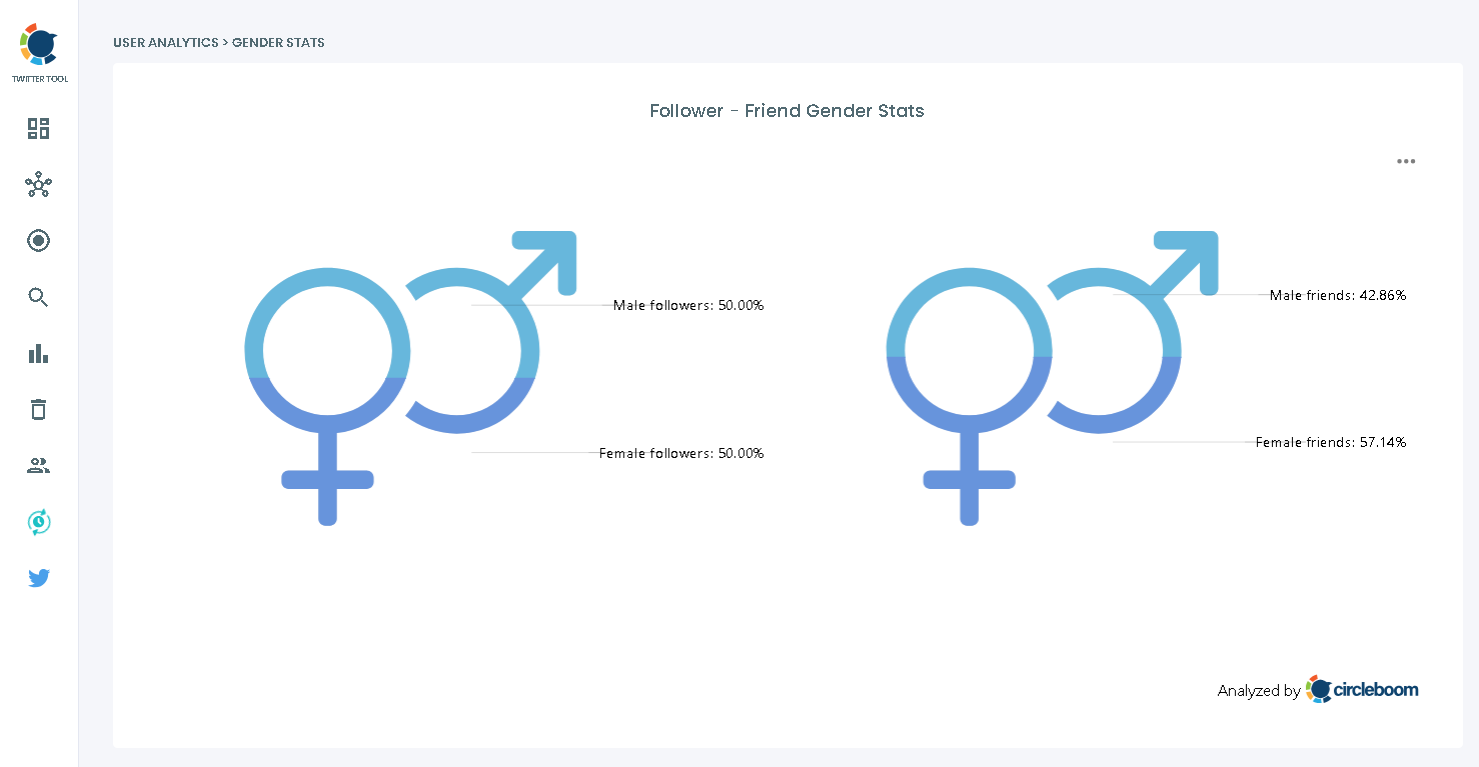Click the Female friends 57.14% label
The width and height of the screenshot is (1479, 767).
pos(1331,442)
